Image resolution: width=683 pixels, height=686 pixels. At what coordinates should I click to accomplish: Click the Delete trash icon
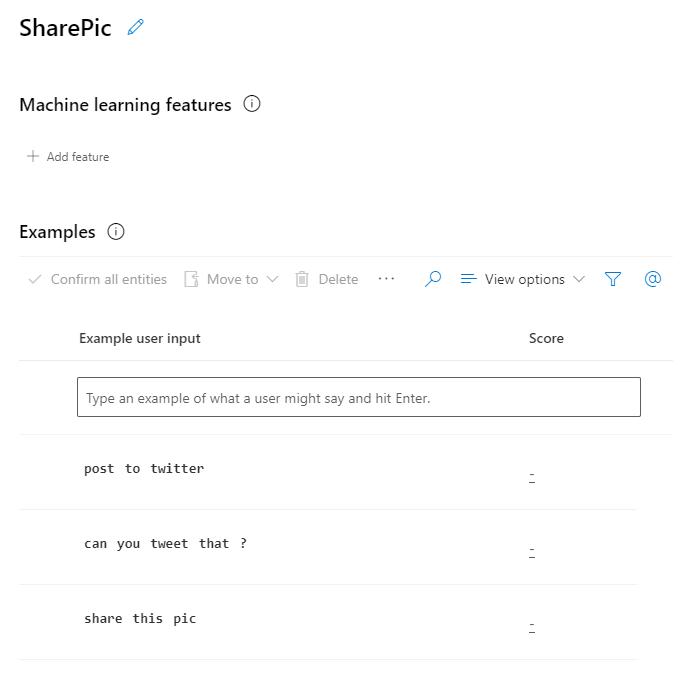pos(302,280)
